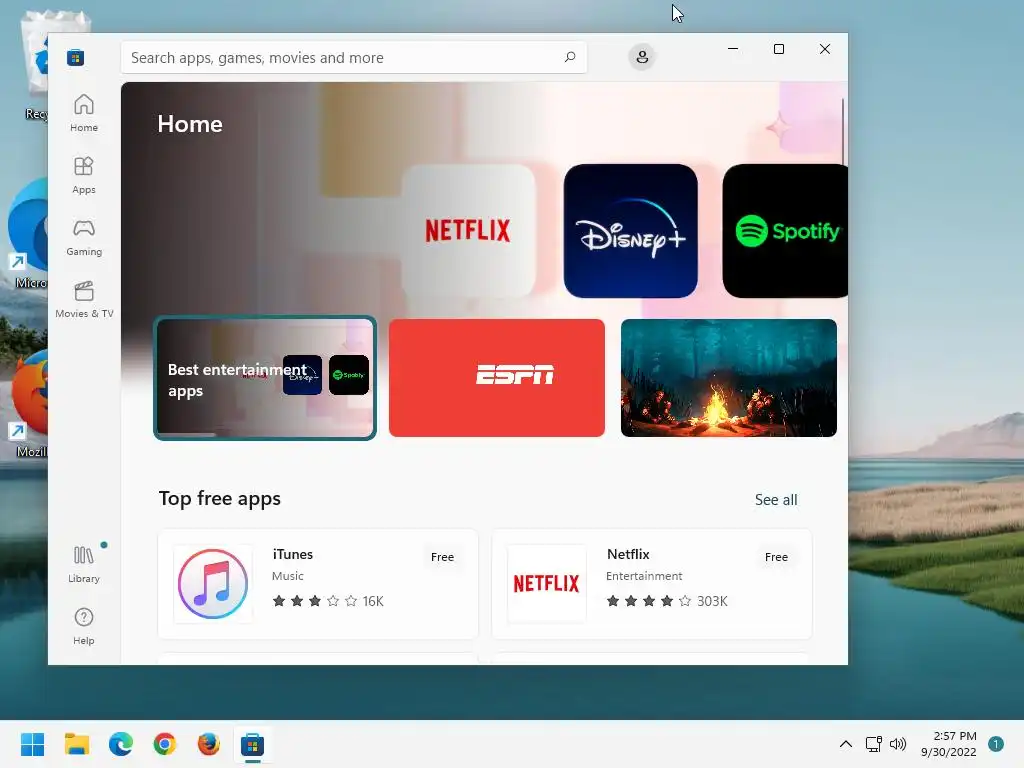Click Entertainment category under Netflix
This screenshot has height=768, width=1024.
click(644, 576)
